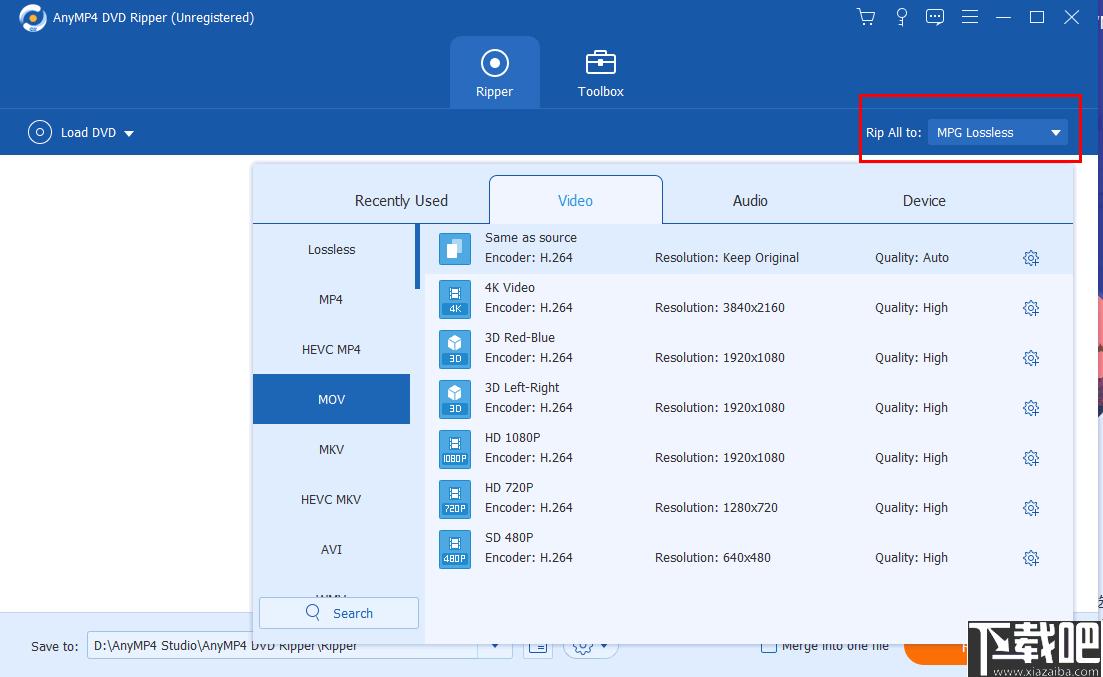
Task: Open the shopping cart purchase icon
Action: (866, 17)
